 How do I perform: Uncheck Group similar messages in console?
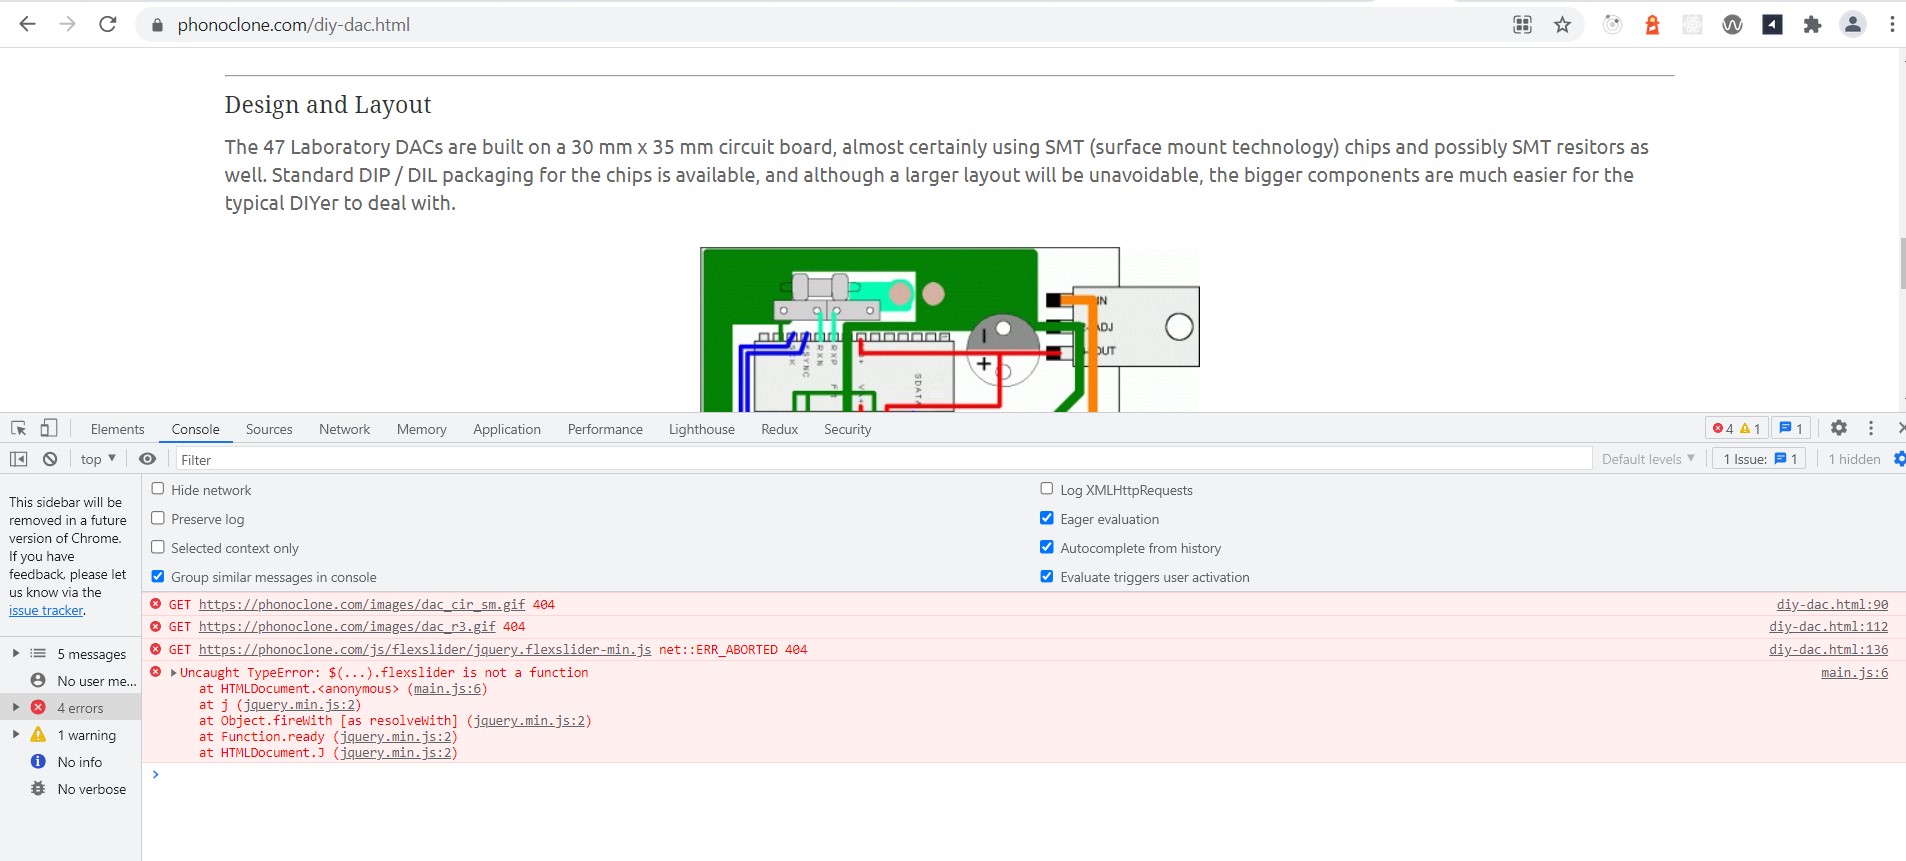pos(158,576)
